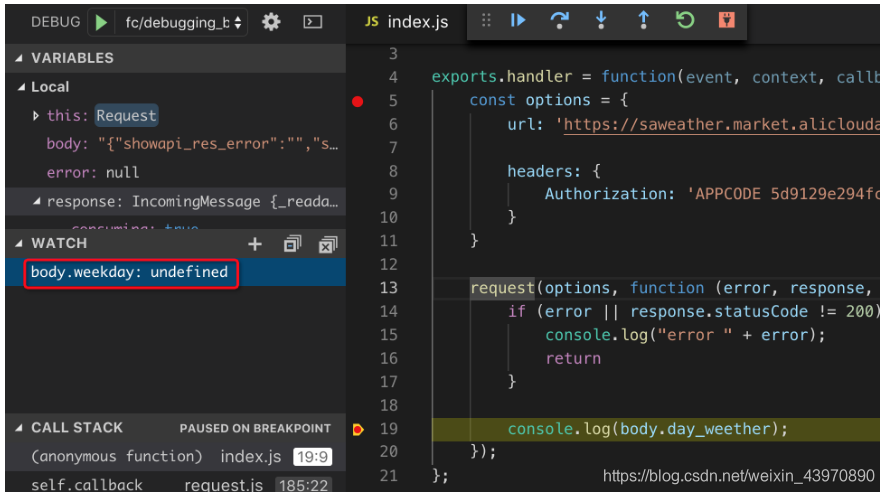Collapse the WATCH section

[19, 243]
